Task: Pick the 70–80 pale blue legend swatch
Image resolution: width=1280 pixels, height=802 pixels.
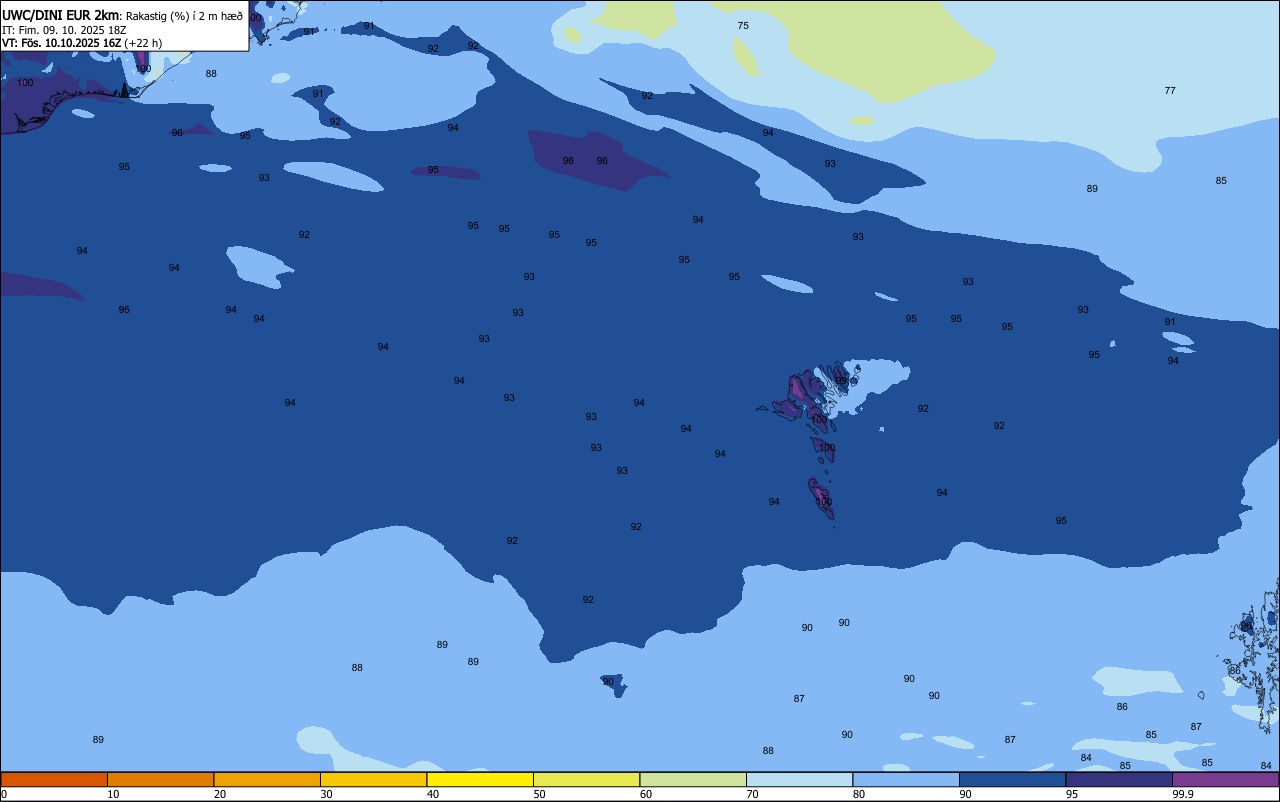Action: click(x=799, y=779)
